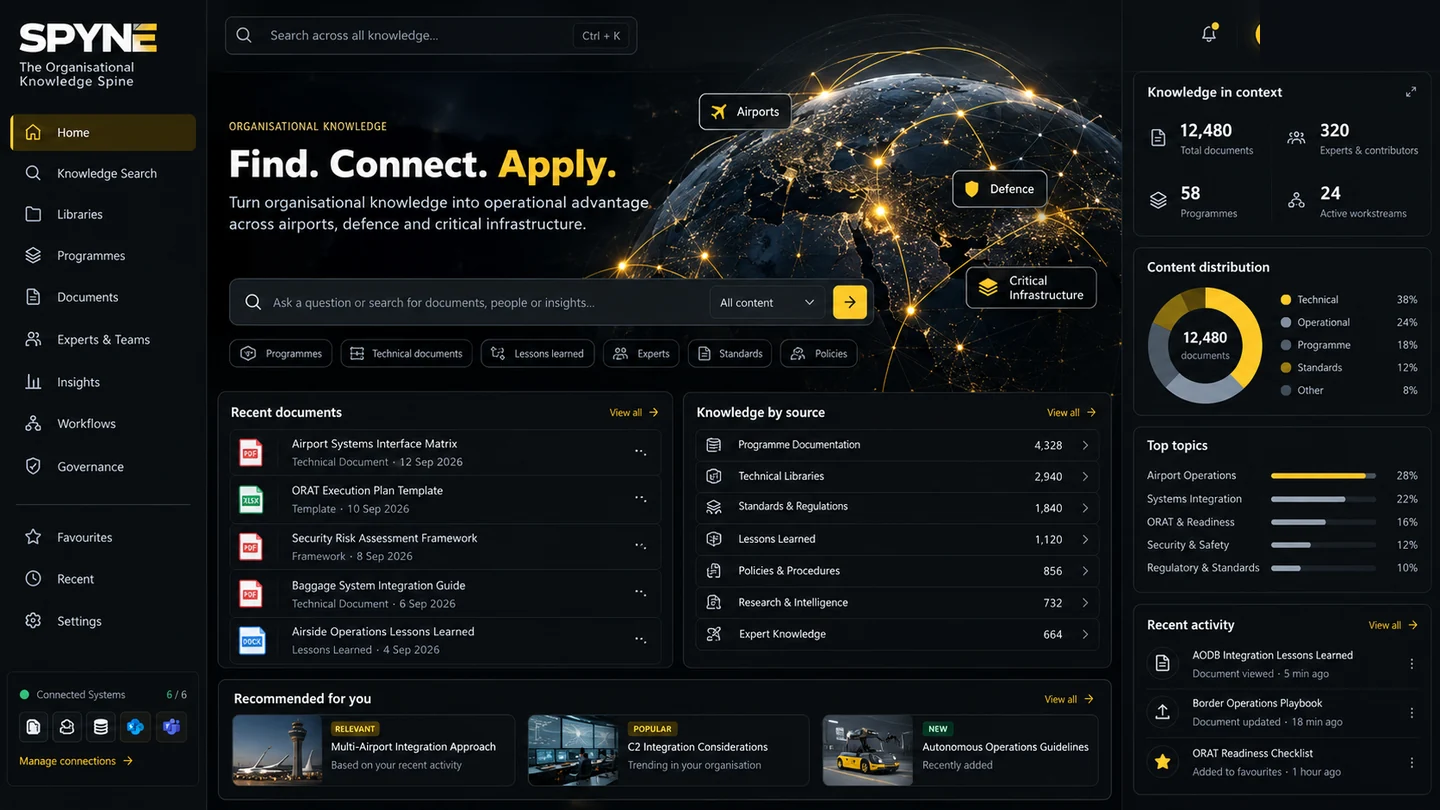Open the menu for AODB Integration Lessons Learned
This screenshot has width=1440, height=810.
(1412, 664)
